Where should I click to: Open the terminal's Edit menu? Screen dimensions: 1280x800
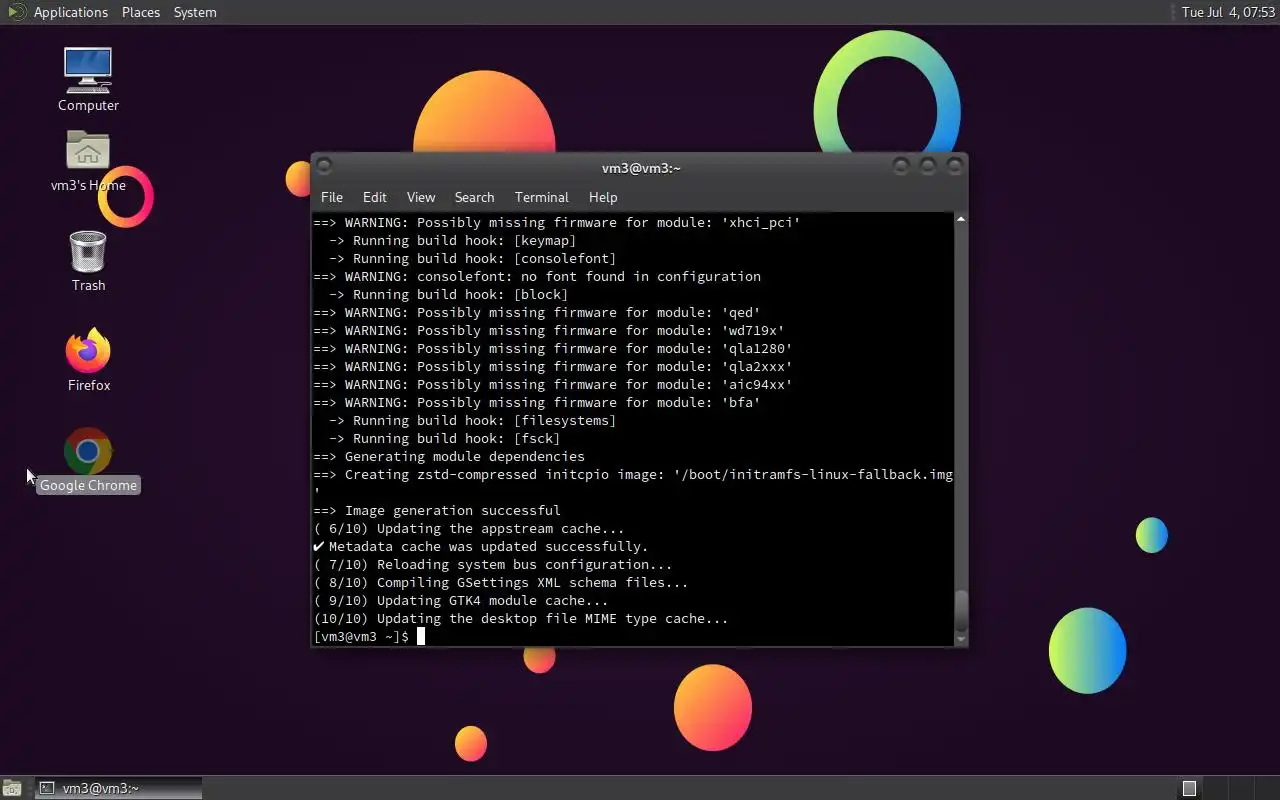[x=375, y=197]
